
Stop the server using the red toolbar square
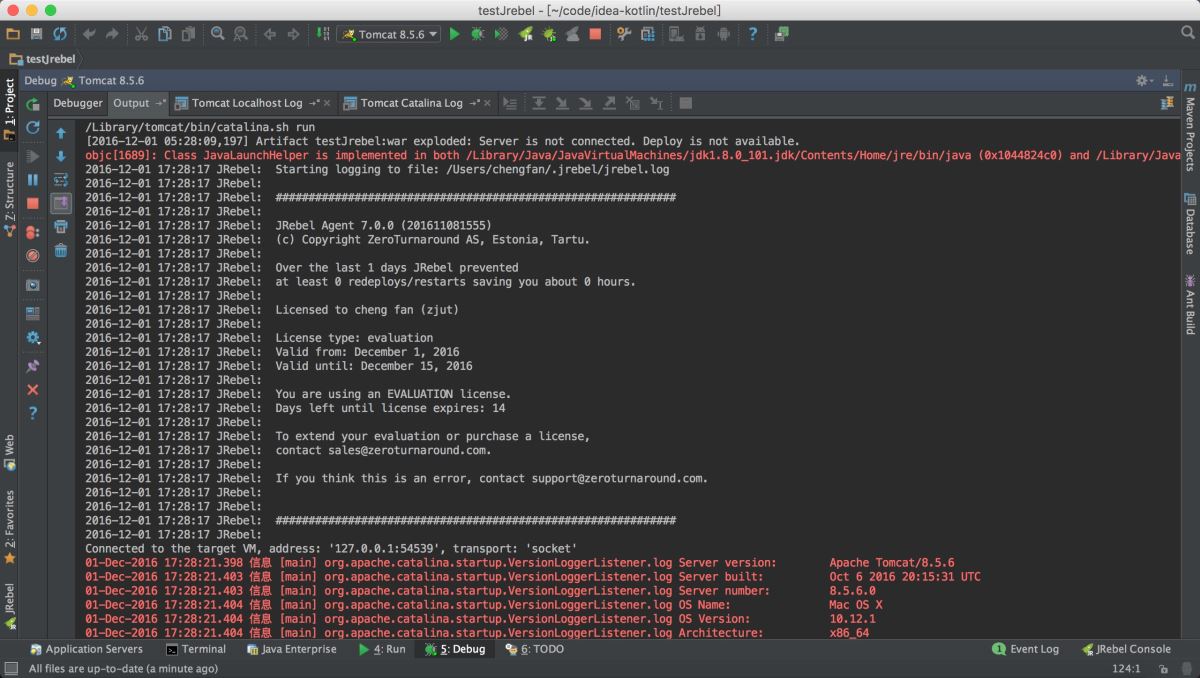[x=595, y=34]
